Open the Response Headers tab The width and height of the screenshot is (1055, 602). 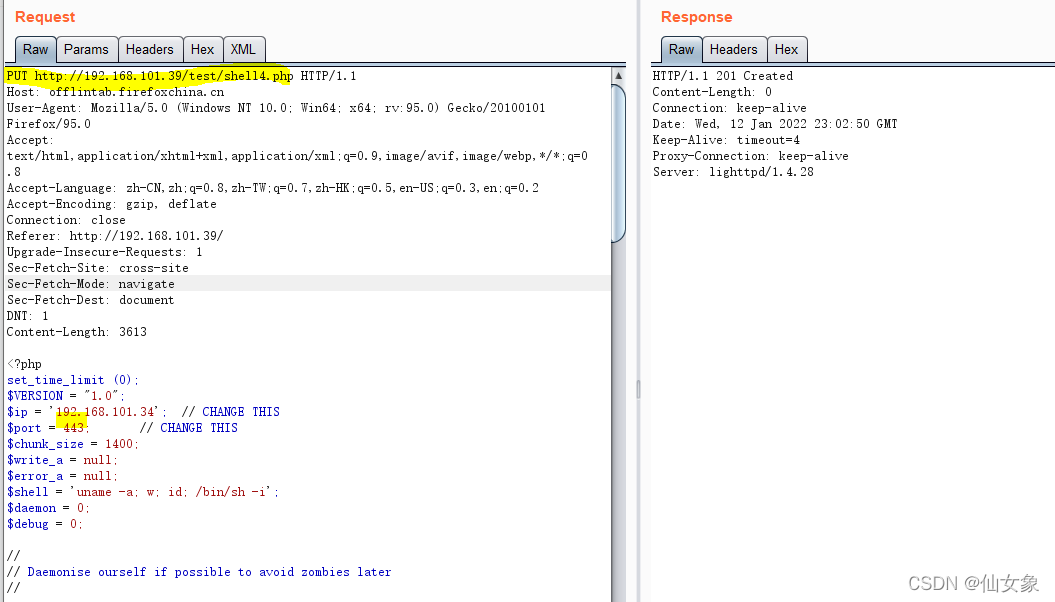(x=733, y=50)
